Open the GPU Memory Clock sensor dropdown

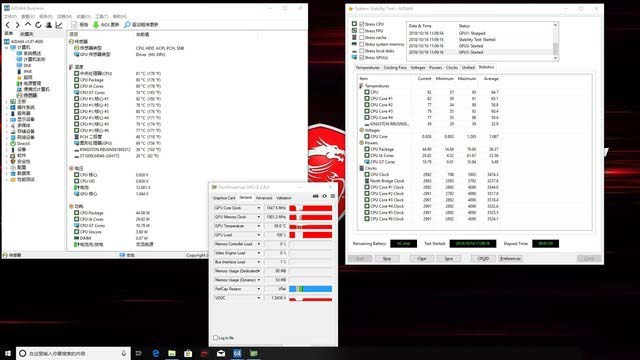(258, 217)
